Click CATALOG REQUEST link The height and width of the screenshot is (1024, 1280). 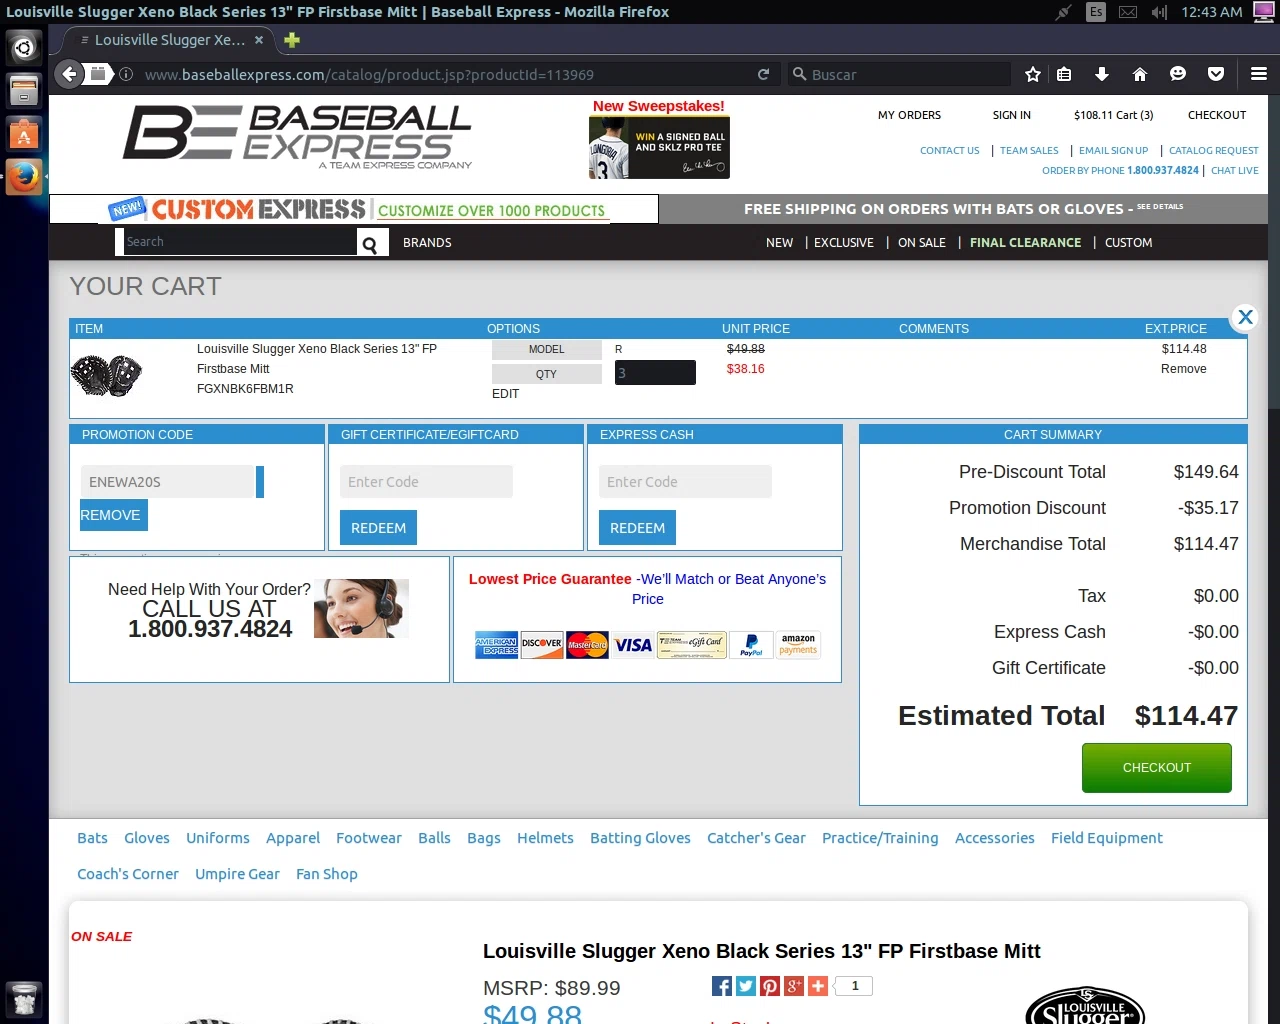1214,151
